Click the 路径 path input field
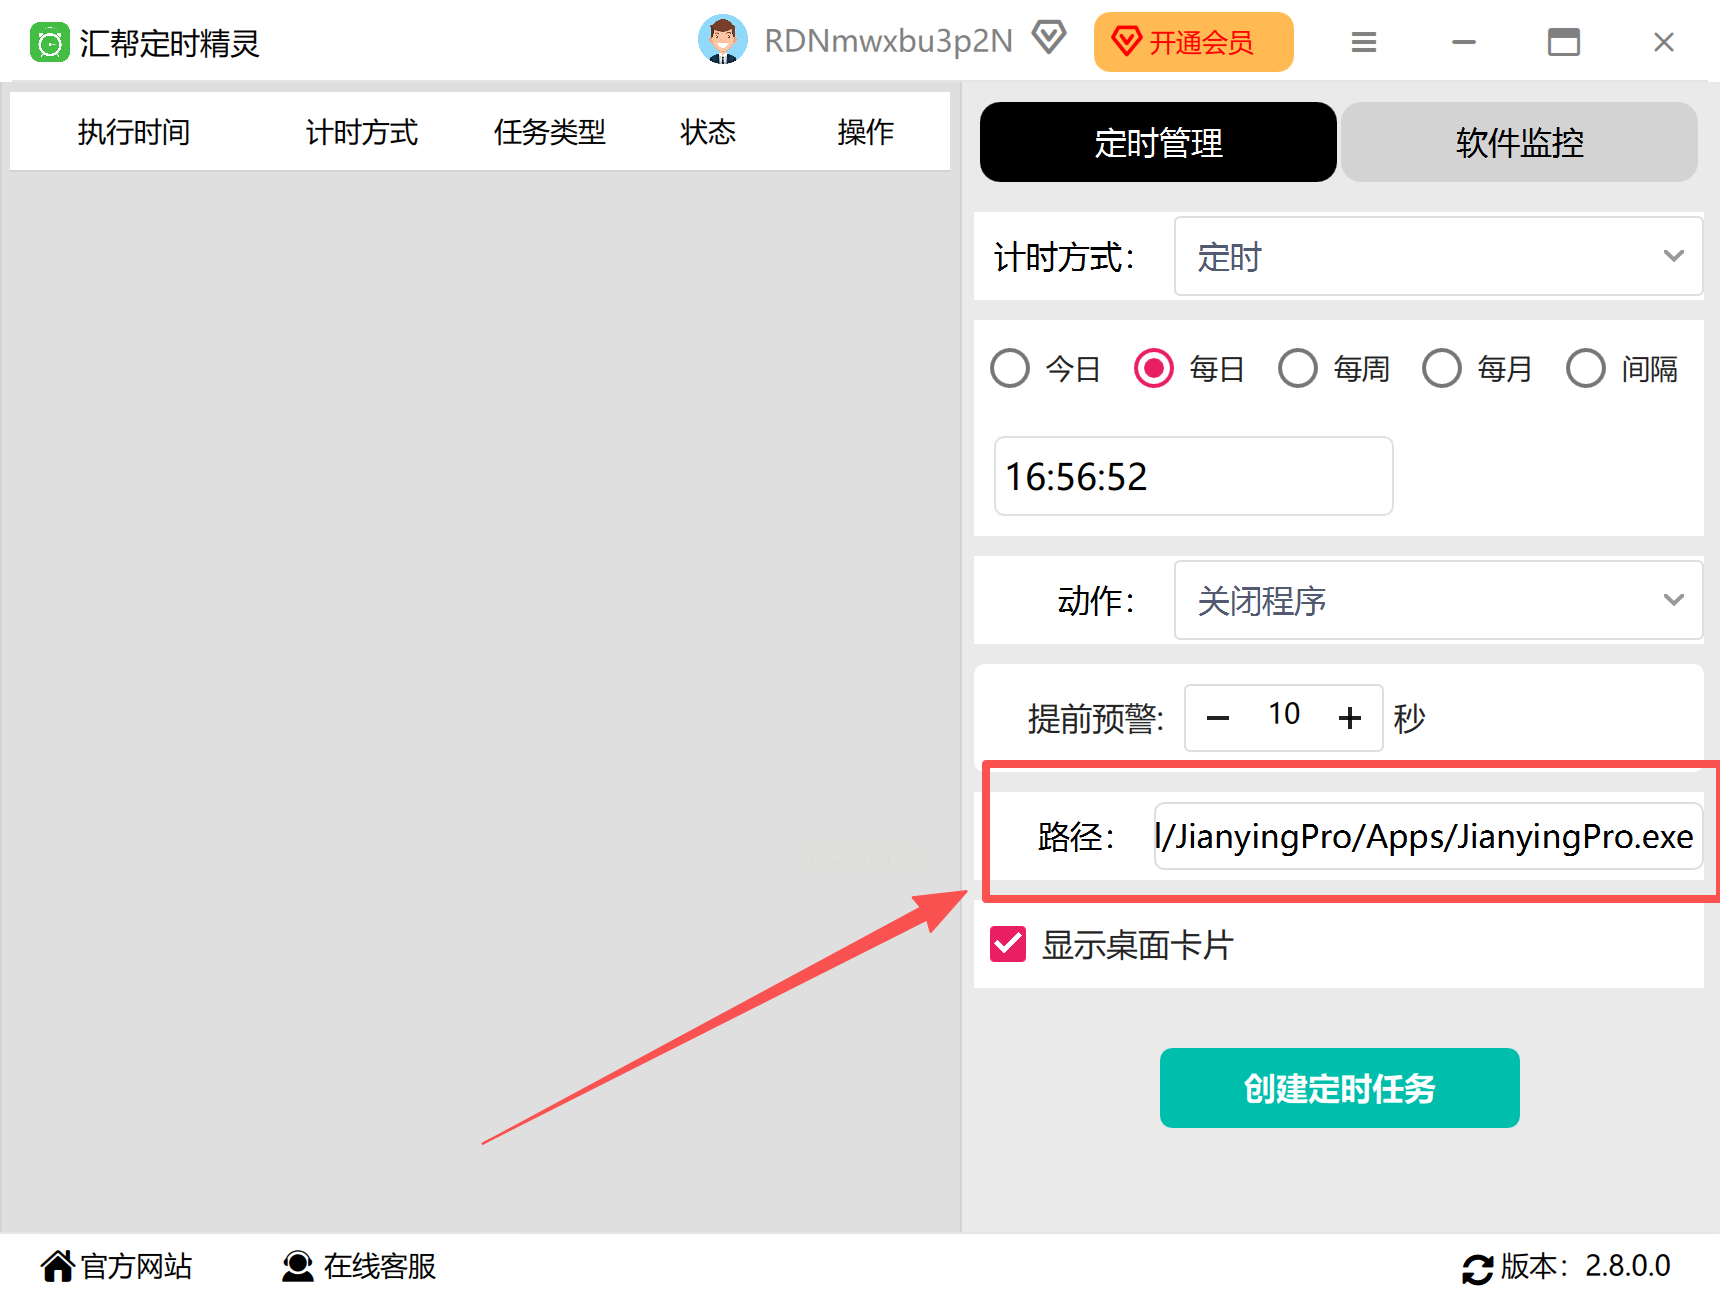This screenshot has width=1720, height=1300. coord(1428,836)
